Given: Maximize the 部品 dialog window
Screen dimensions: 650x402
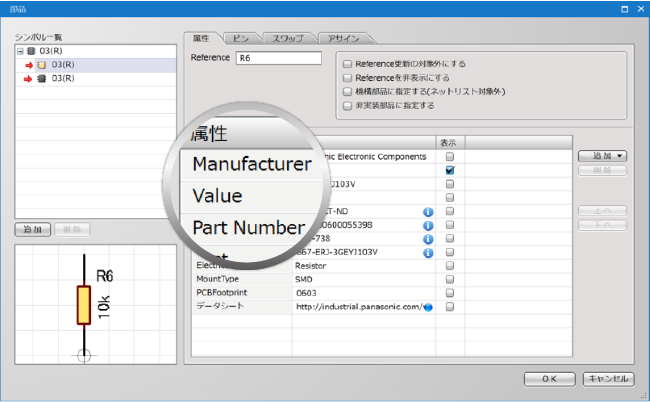Looking at the screenshot, I should (x=624, y=9).
